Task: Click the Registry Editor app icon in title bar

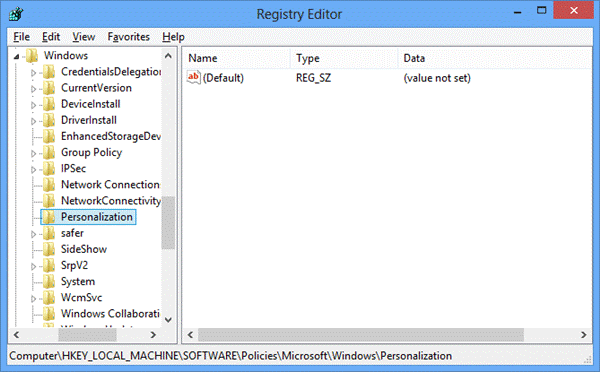Action: 16,14
